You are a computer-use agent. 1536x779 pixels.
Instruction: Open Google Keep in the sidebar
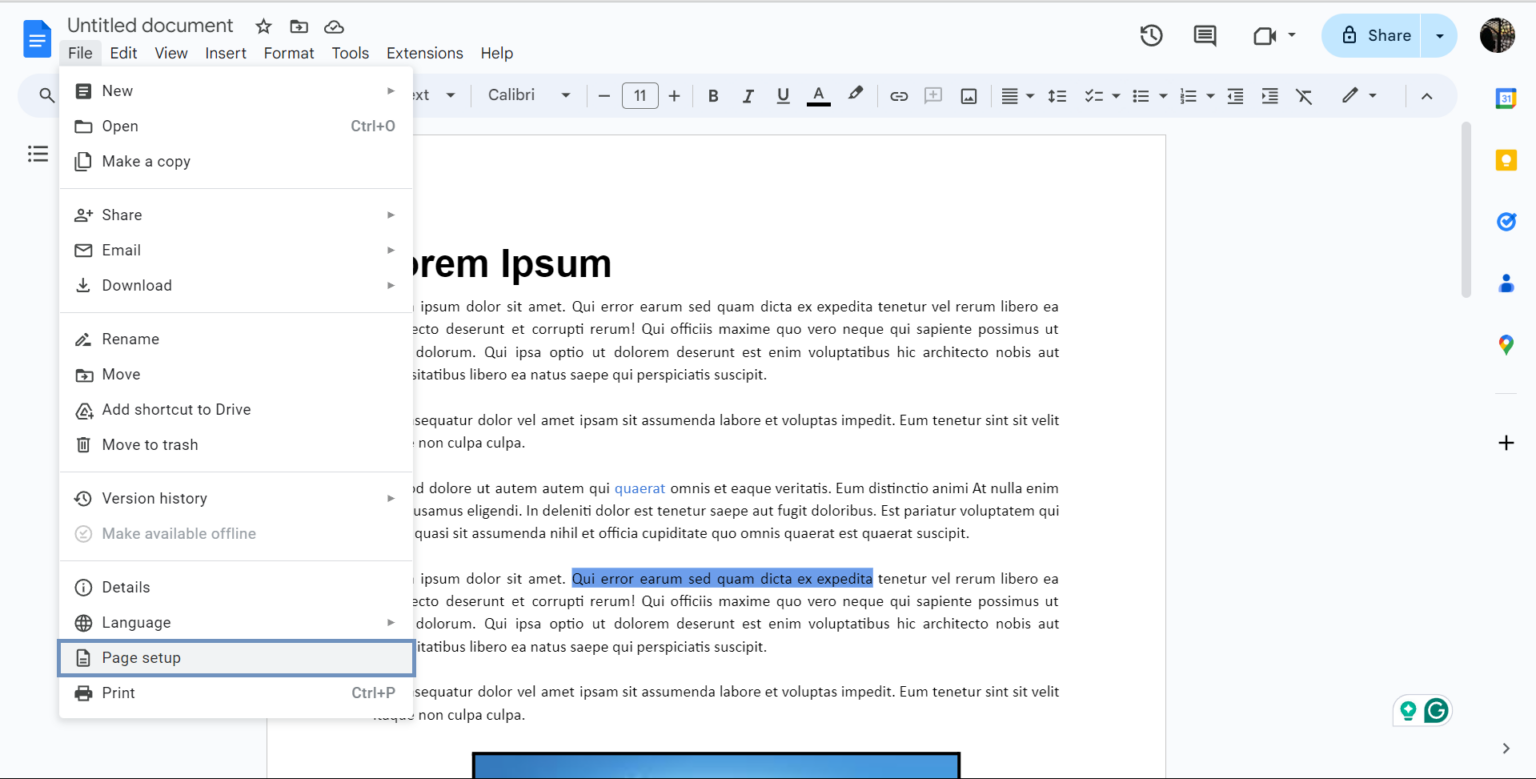point(1506,160)
